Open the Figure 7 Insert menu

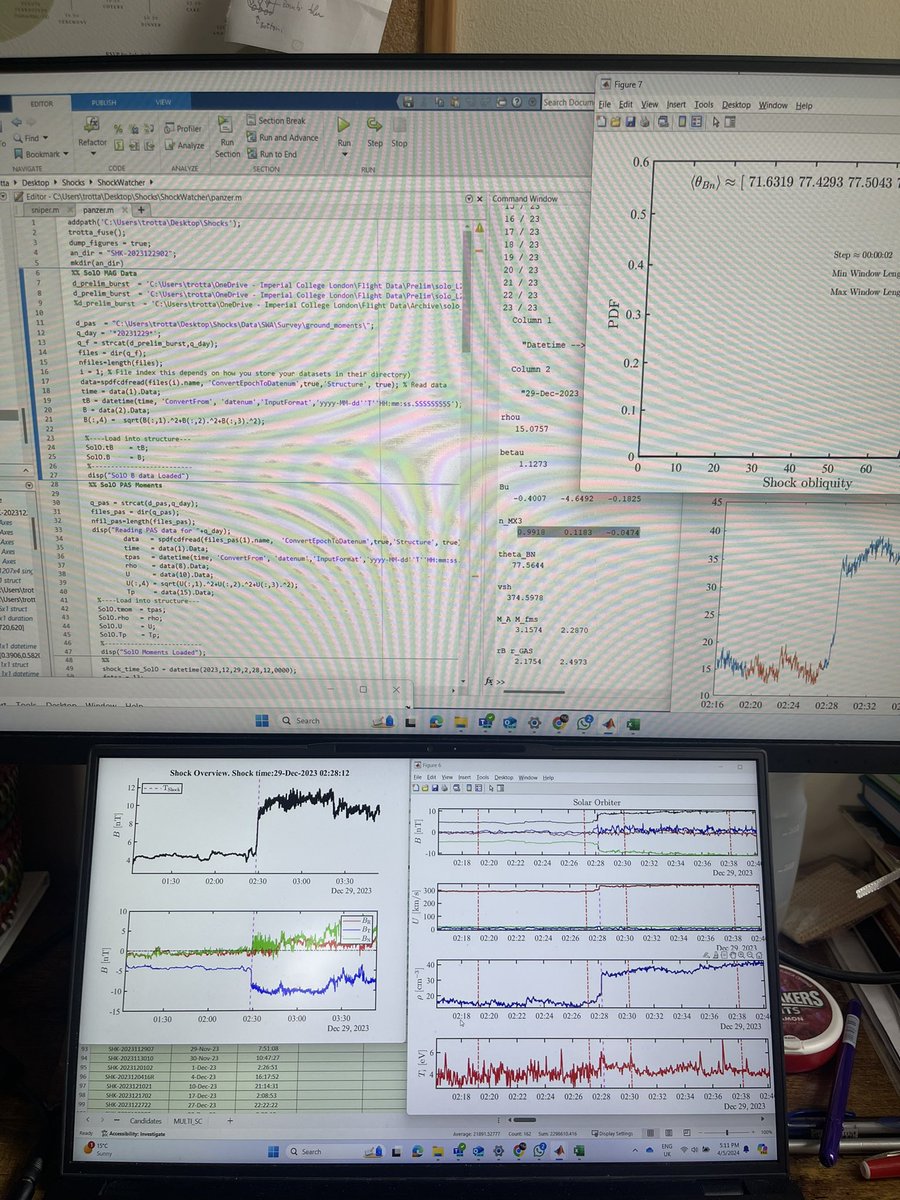pos(676,104)
